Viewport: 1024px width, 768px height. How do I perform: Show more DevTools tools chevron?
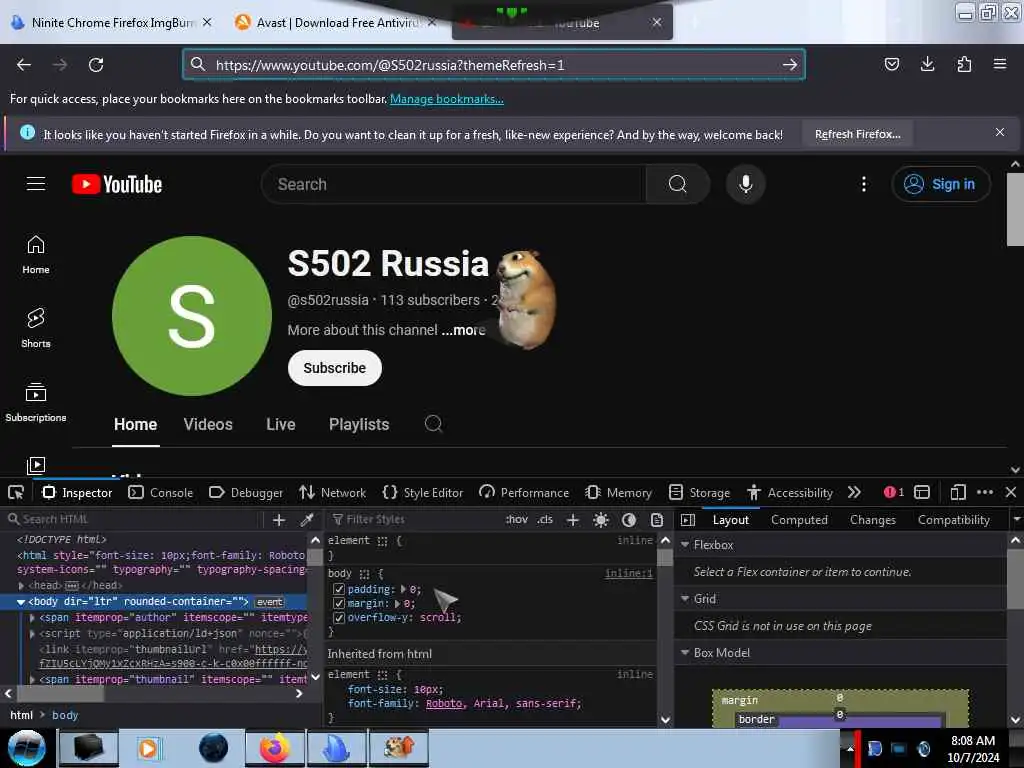[x=854, y=492]
